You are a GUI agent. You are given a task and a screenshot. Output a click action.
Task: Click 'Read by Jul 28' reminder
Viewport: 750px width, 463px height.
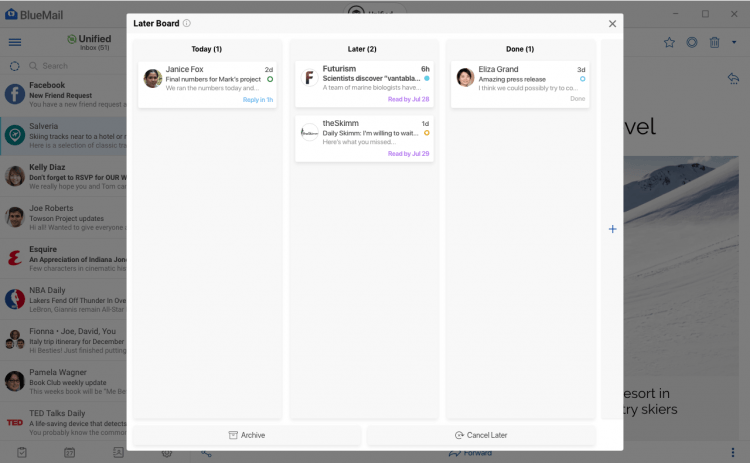(408, 99)
